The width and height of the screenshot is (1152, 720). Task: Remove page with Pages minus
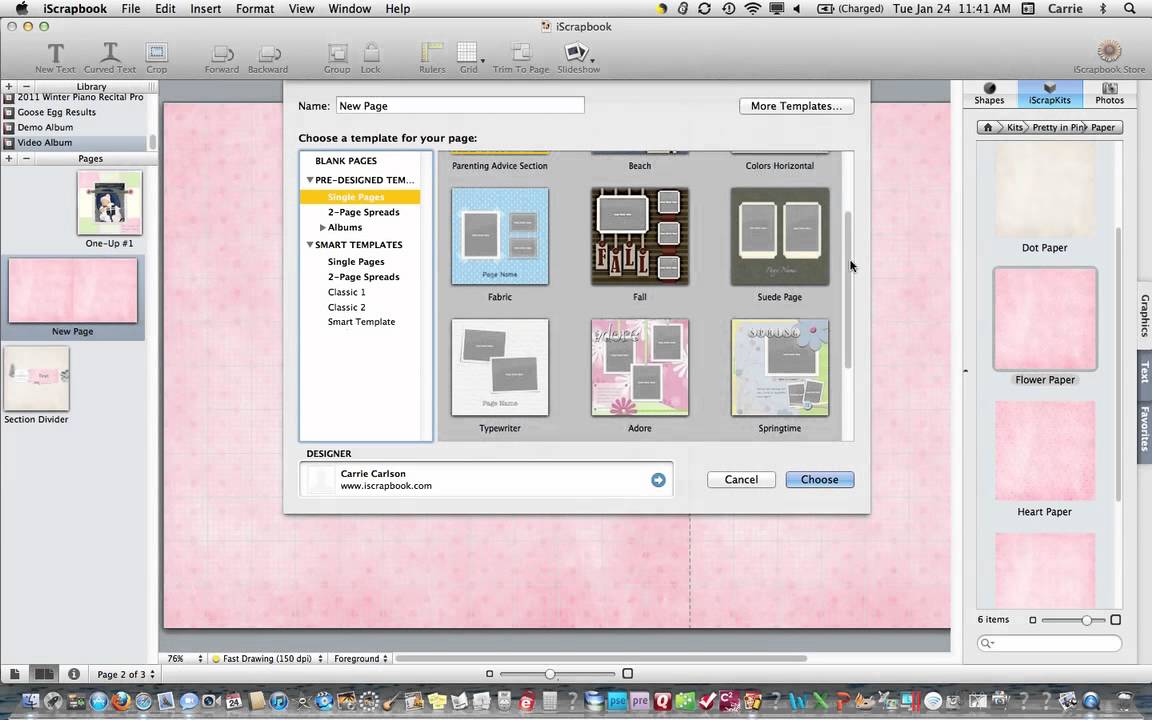(x=26, y=158)
